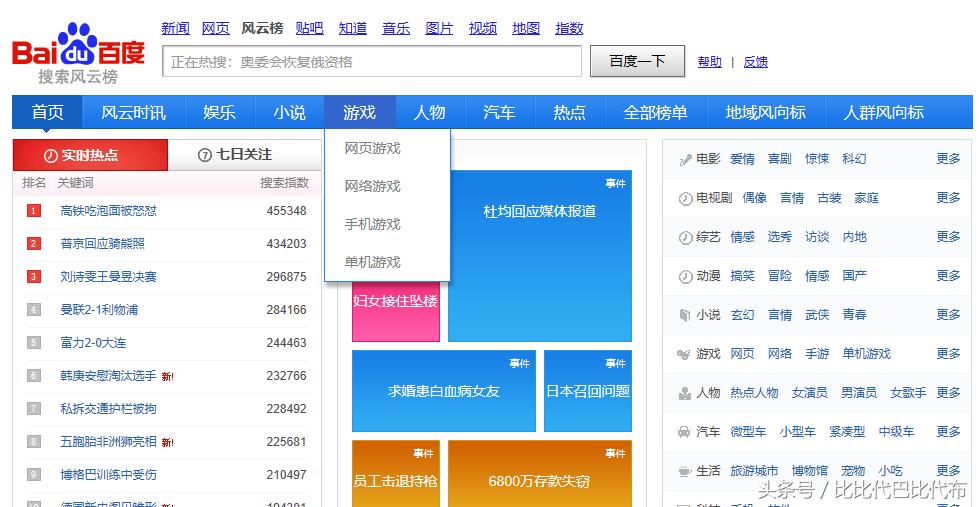Expand 更多 in the 人物 row
Image resolution: width=979 pixels, height=507 pixels.
(x=948, y=393)
